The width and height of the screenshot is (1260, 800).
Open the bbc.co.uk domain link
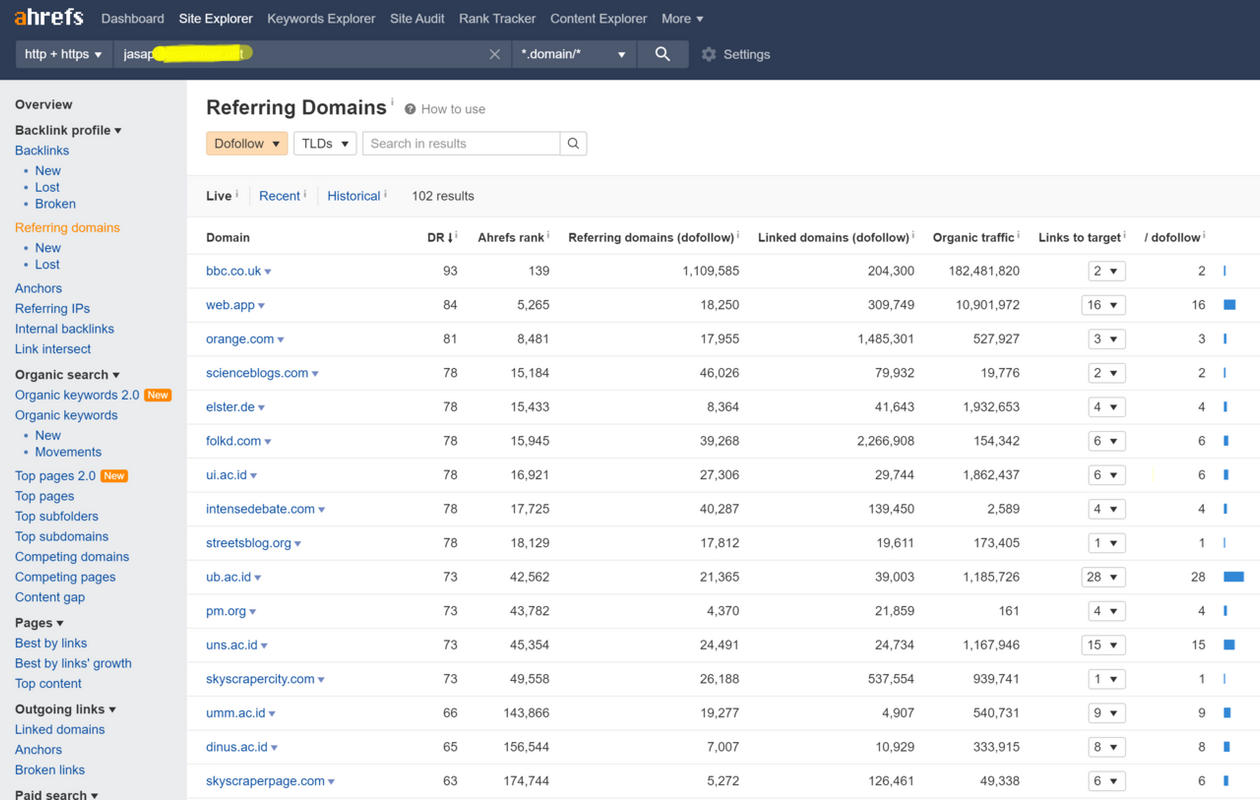tap(233, 271)
